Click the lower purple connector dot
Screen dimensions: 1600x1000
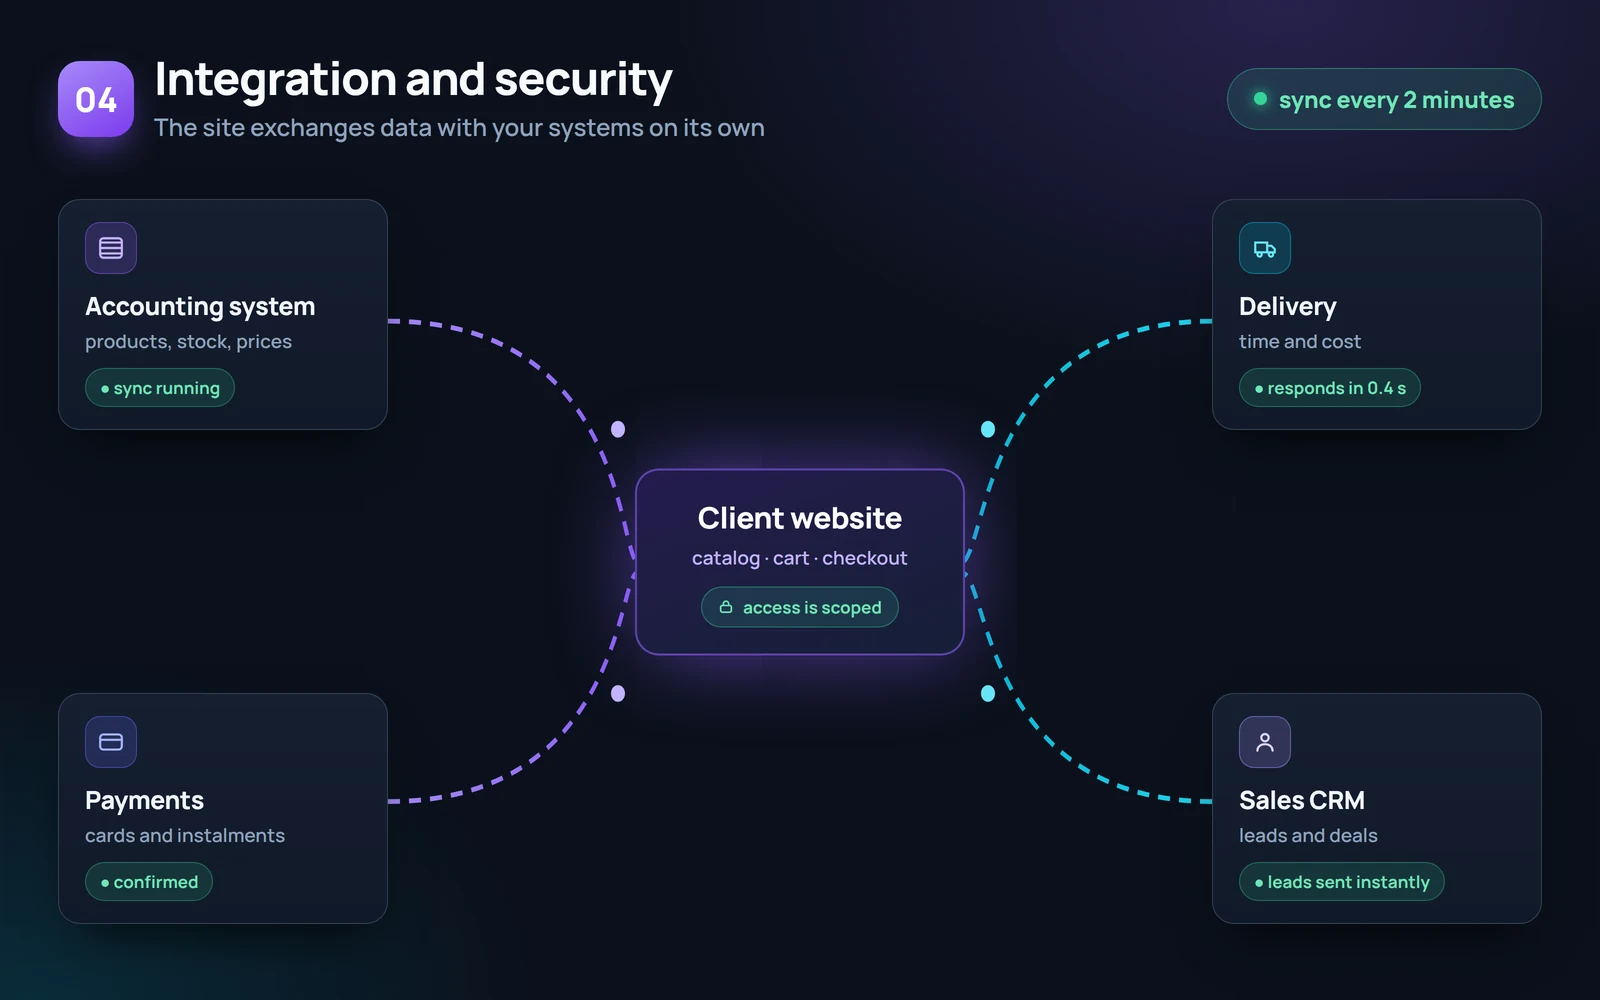click(618, 693)
